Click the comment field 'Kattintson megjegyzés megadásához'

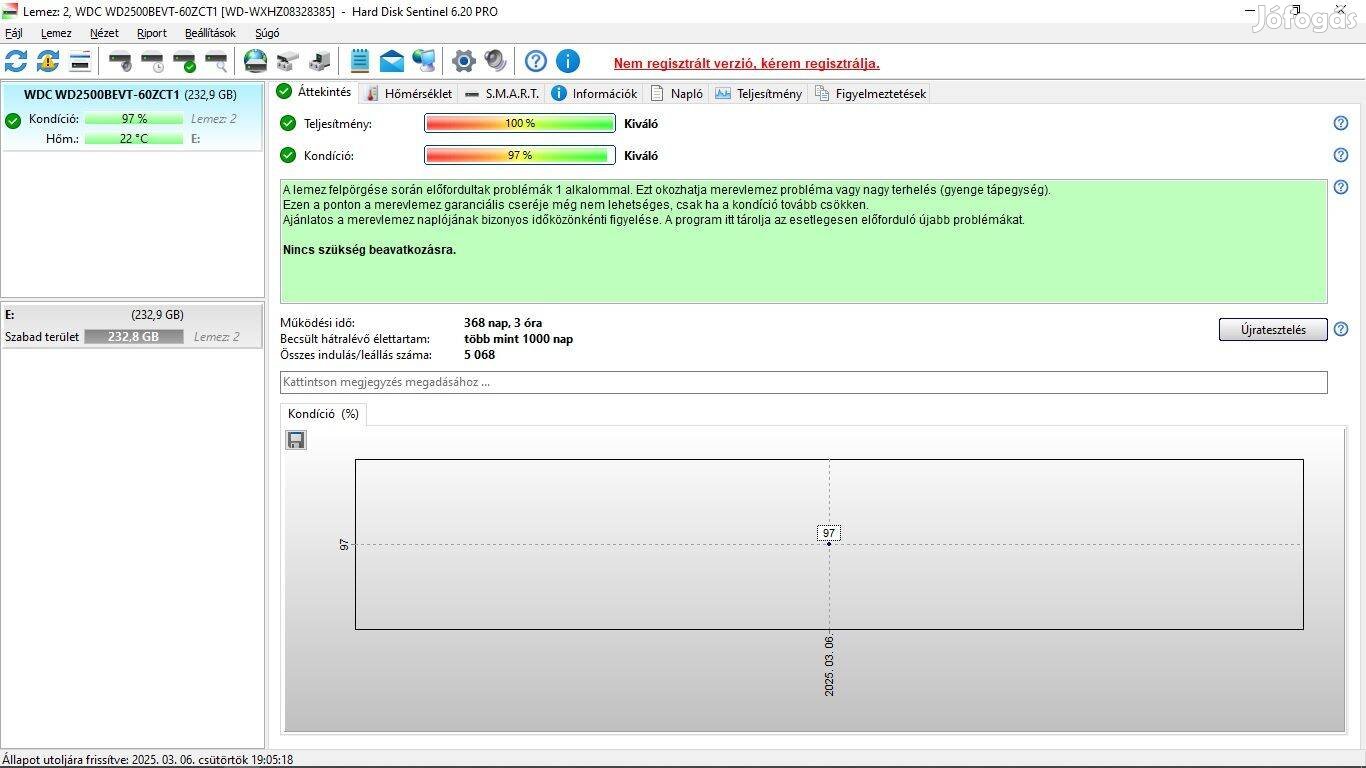click(803, 382)
